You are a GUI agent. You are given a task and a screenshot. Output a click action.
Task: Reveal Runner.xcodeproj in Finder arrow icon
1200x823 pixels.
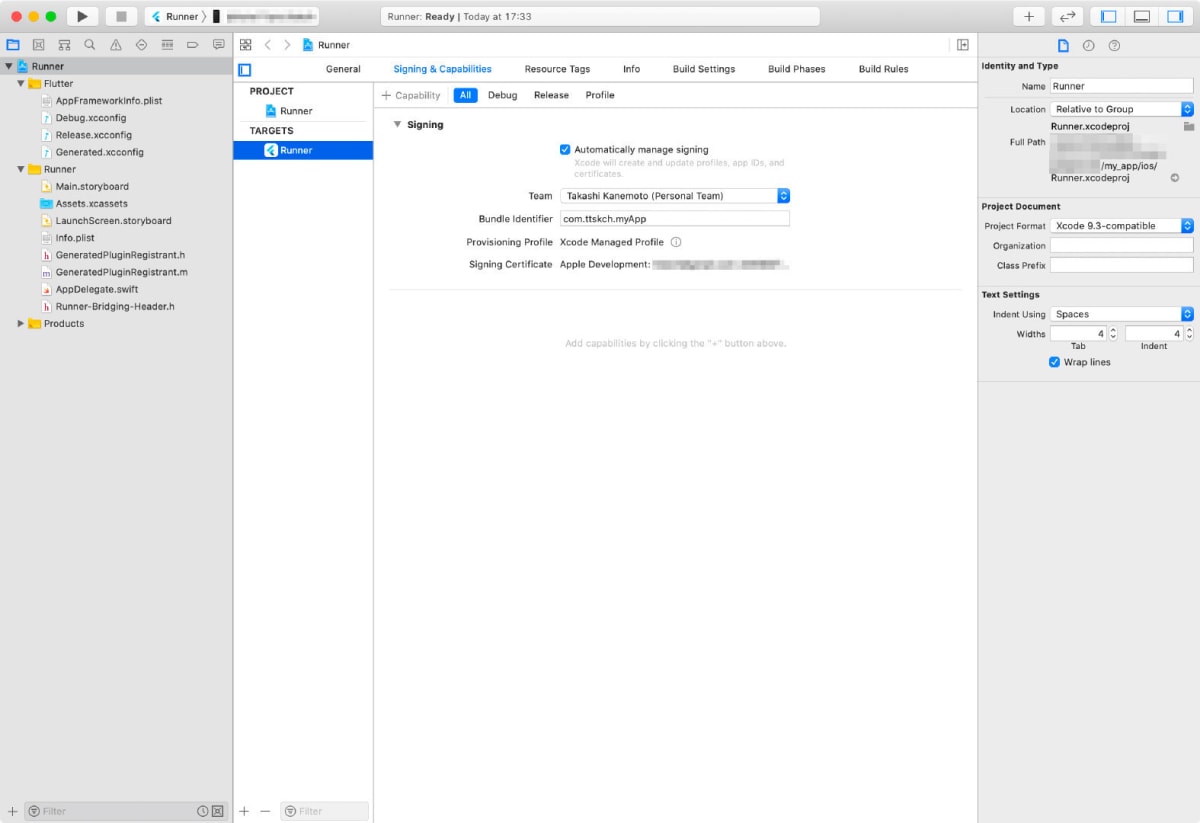point(1174,178)
